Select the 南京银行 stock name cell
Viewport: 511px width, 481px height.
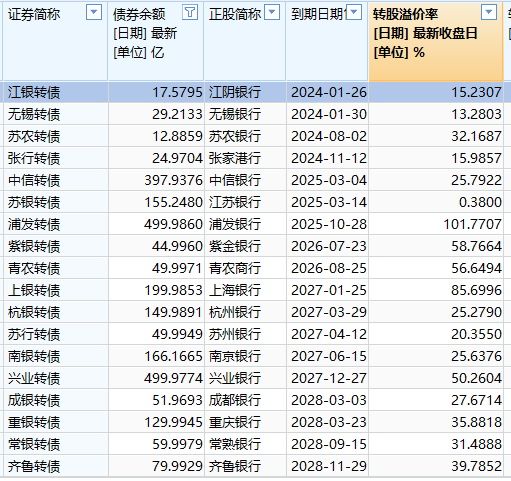[245, 356]
